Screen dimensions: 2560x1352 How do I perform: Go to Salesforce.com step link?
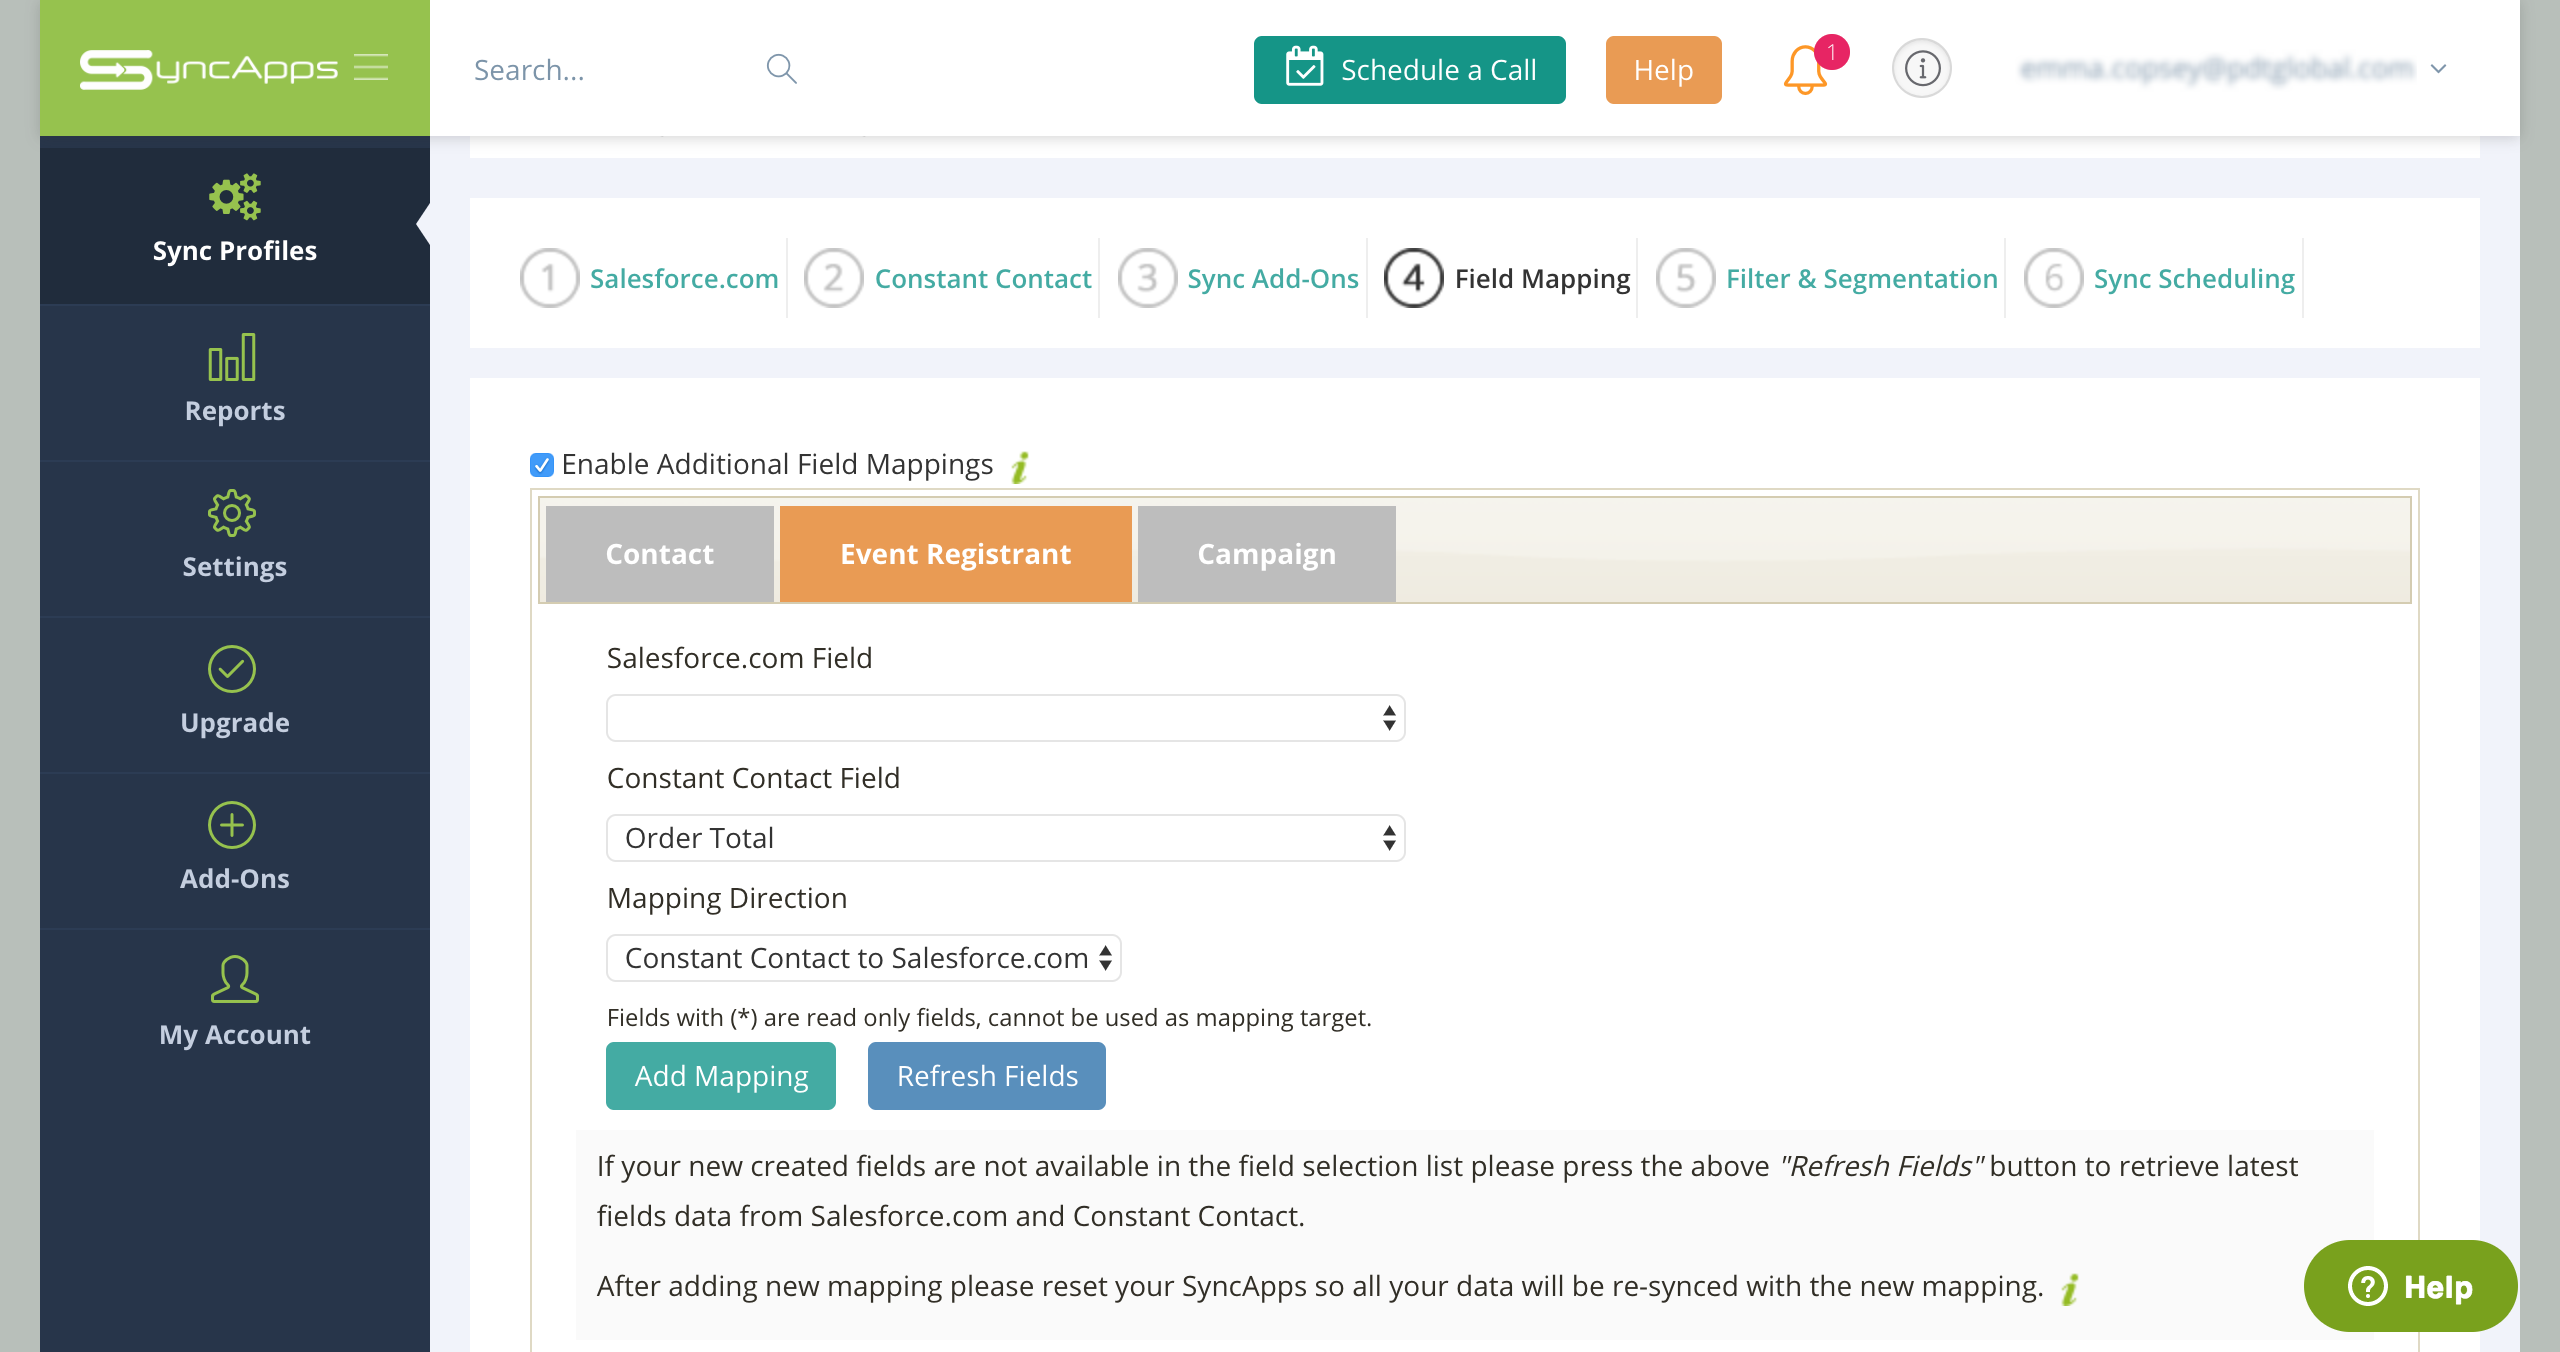(684, 278)
